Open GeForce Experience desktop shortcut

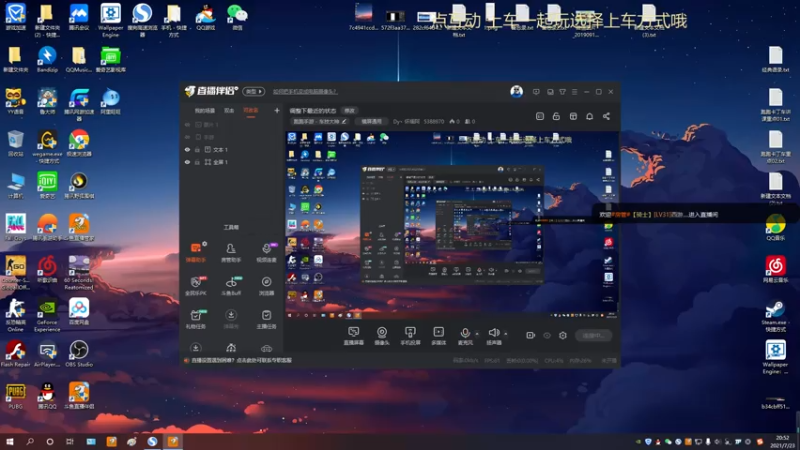pyautogui.click(x=47, y=315)
